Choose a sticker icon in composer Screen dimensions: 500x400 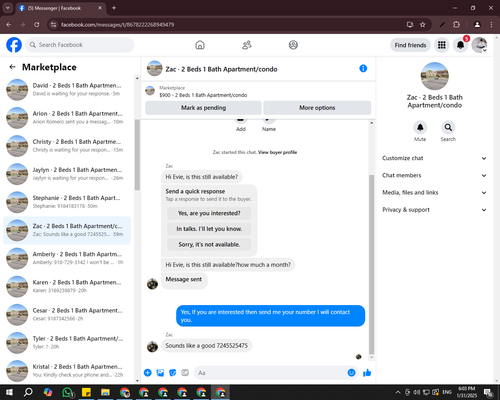tap(173, 373)
